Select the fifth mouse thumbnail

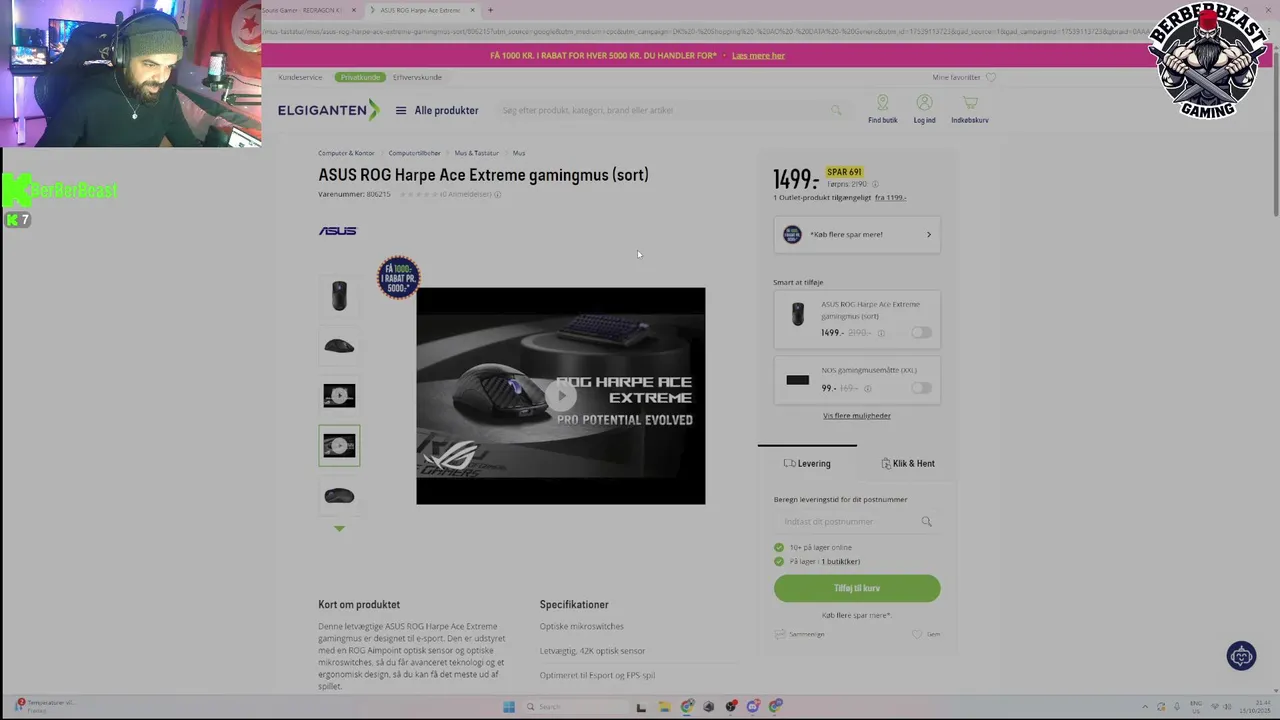[x=339, y=496]
